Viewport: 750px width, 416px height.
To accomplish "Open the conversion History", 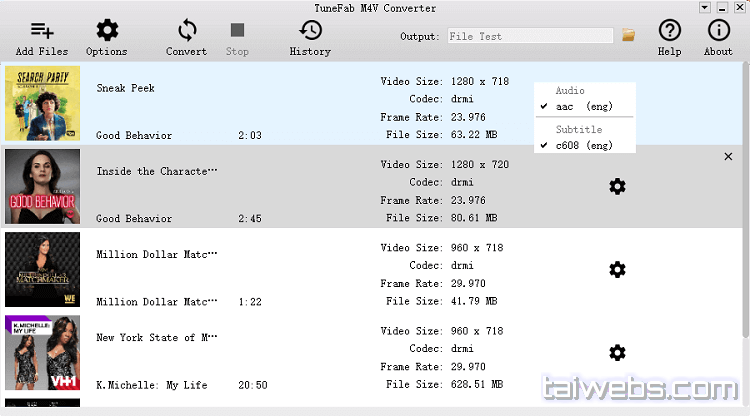I will point(310,31).
